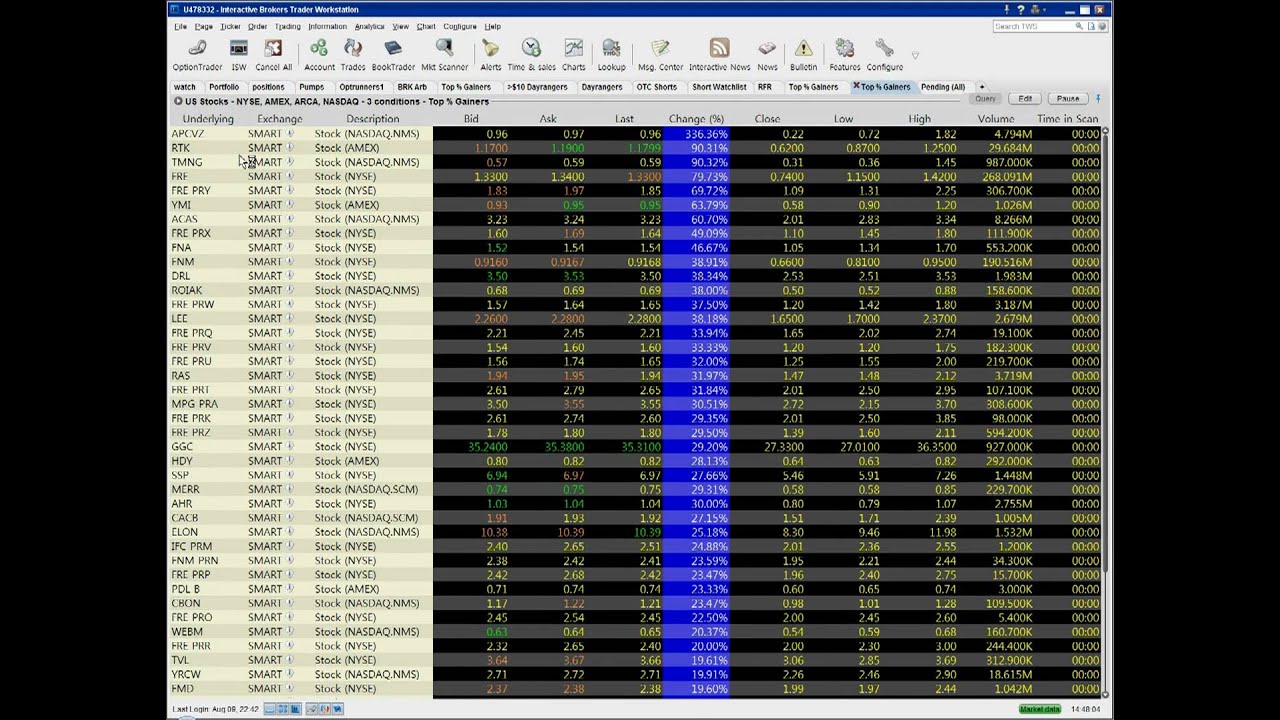Switch to the OTC Shorts tab
The width and height of the screenshot is (1280, 720).
657,87
